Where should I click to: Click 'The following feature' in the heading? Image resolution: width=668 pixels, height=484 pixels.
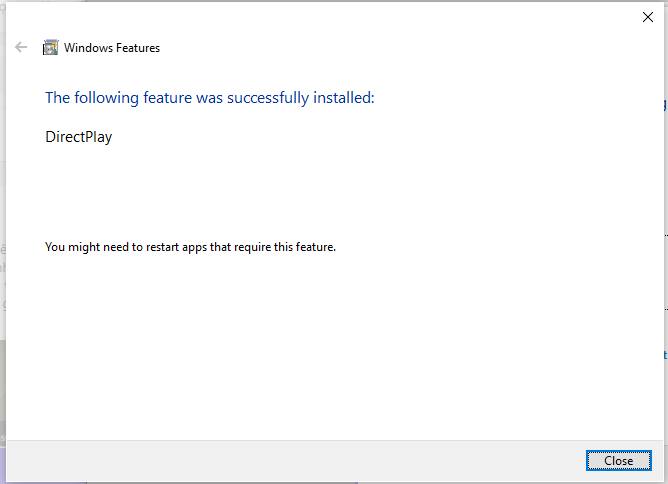coord(118,98)
